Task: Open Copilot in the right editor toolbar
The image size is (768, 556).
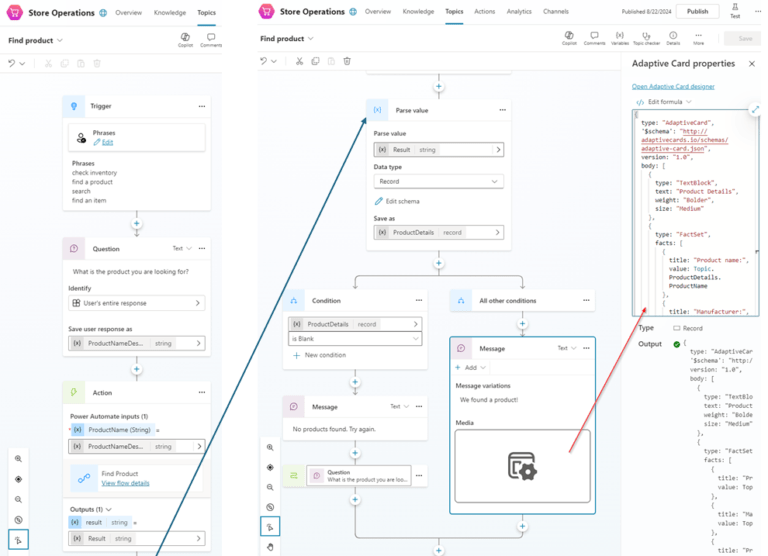Action: point(569,38)
